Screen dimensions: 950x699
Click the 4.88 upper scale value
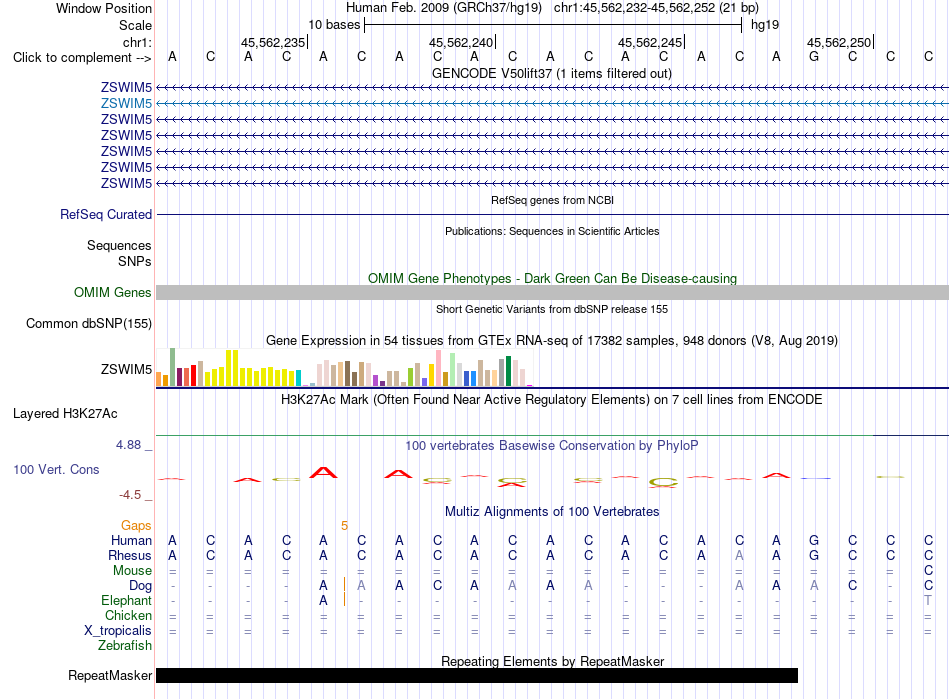point(129,445)
